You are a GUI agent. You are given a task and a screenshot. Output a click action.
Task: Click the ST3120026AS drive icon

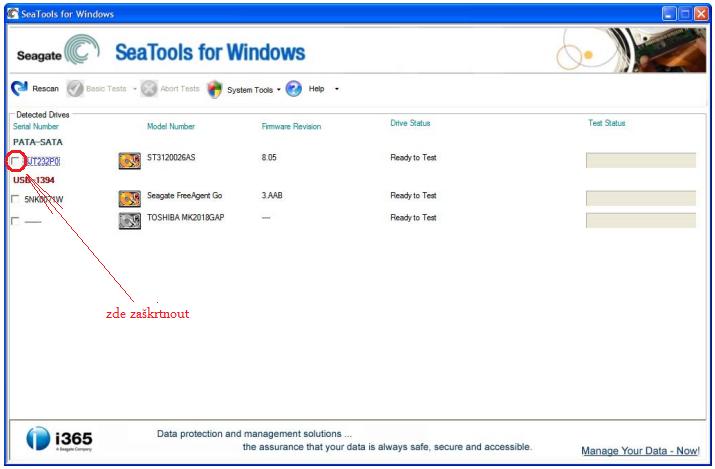pos(130,161)
